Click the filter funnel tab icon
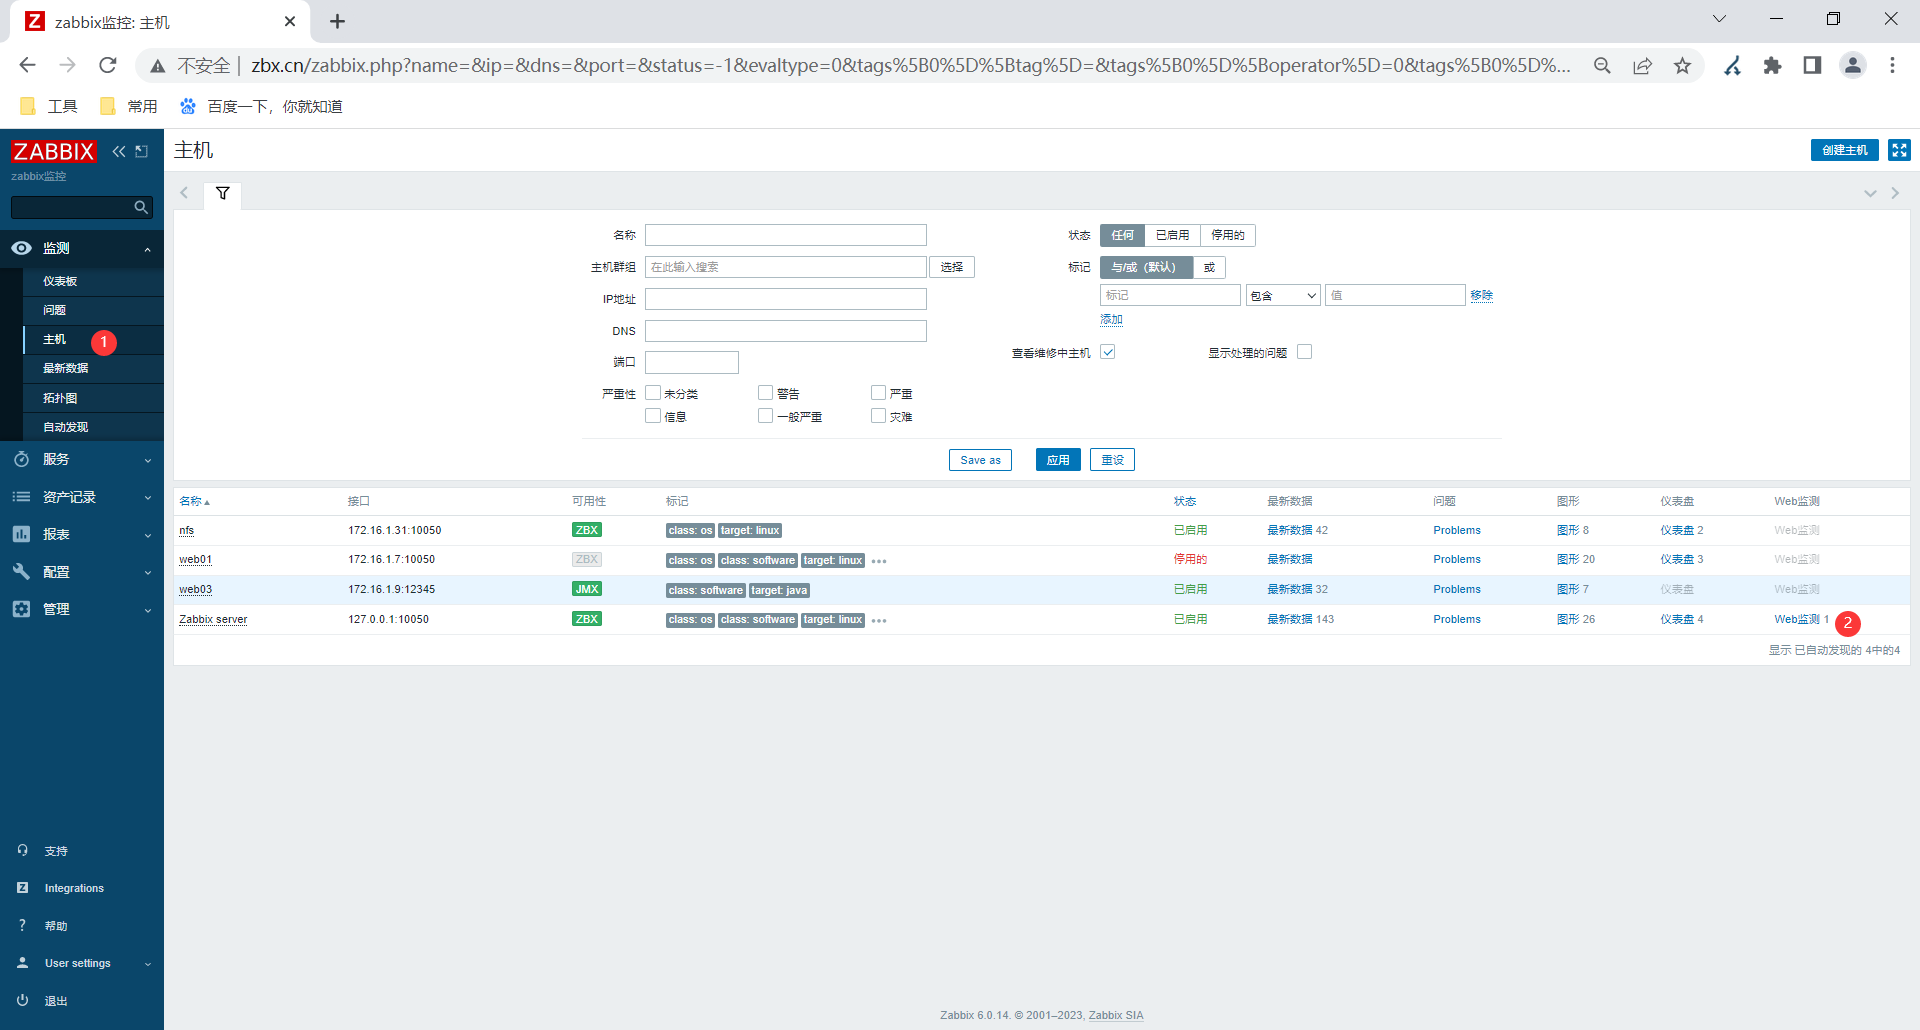 click(223, 193)
